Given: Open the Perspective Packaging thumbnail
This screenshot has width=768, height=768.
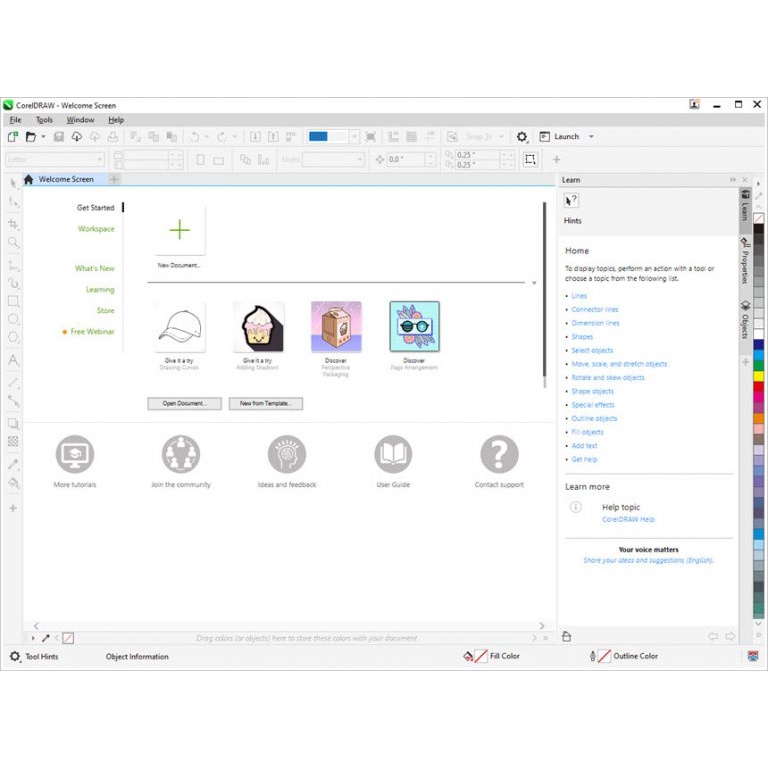Looking at the screenshot, I should click(x=336, y=327).
